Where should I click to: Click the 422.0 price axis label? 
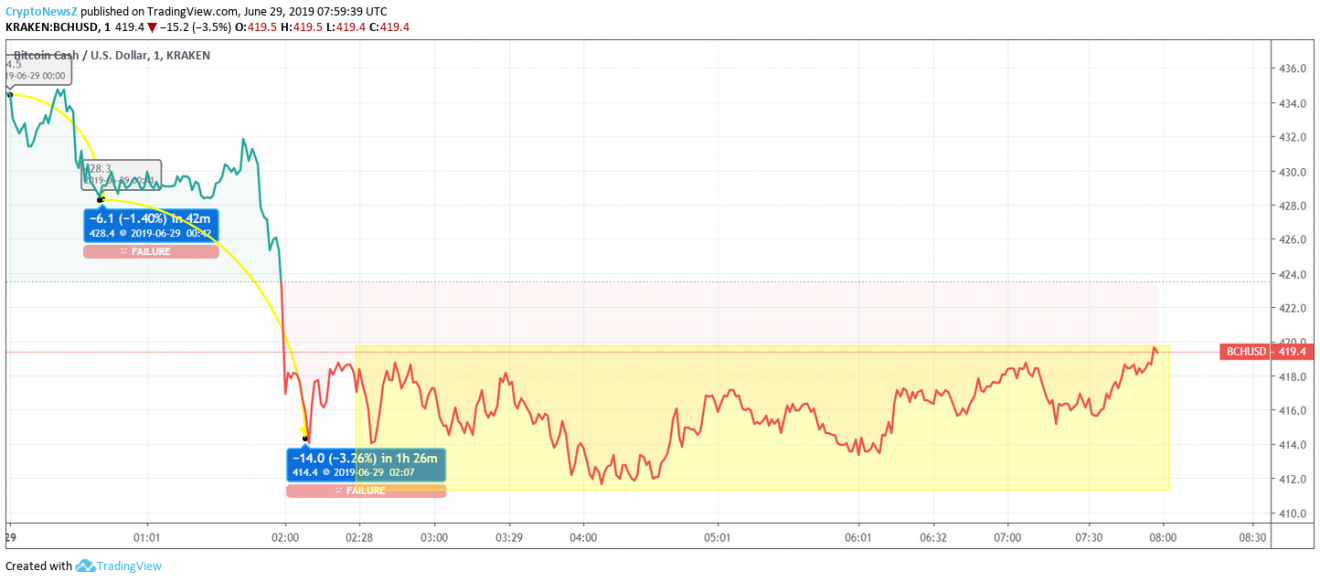coord(1294,309)
